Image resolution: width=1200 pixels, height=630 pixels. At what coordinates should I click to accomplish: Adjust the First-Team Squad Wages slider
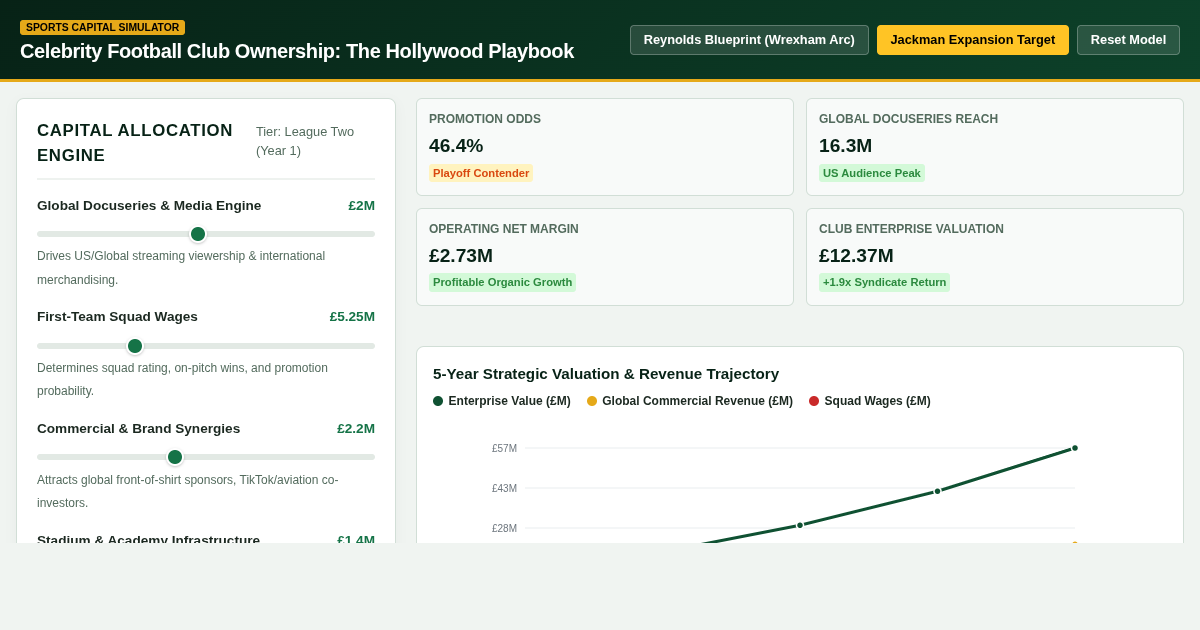coord(206,346)
